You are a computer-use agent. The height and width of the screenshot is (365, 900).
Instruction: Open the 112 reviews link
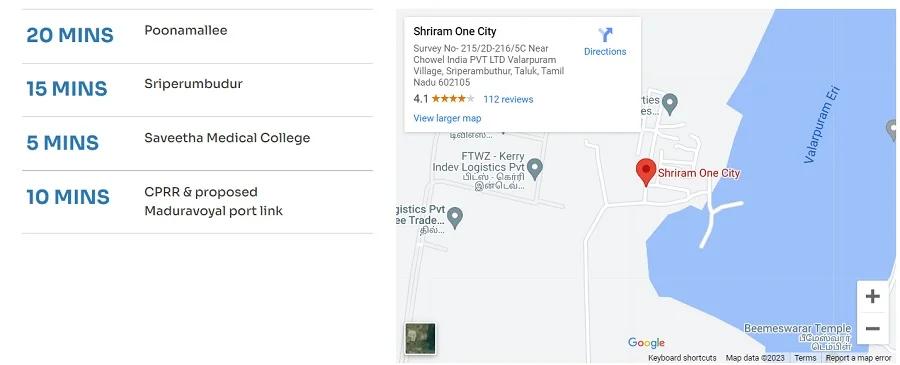508,99
